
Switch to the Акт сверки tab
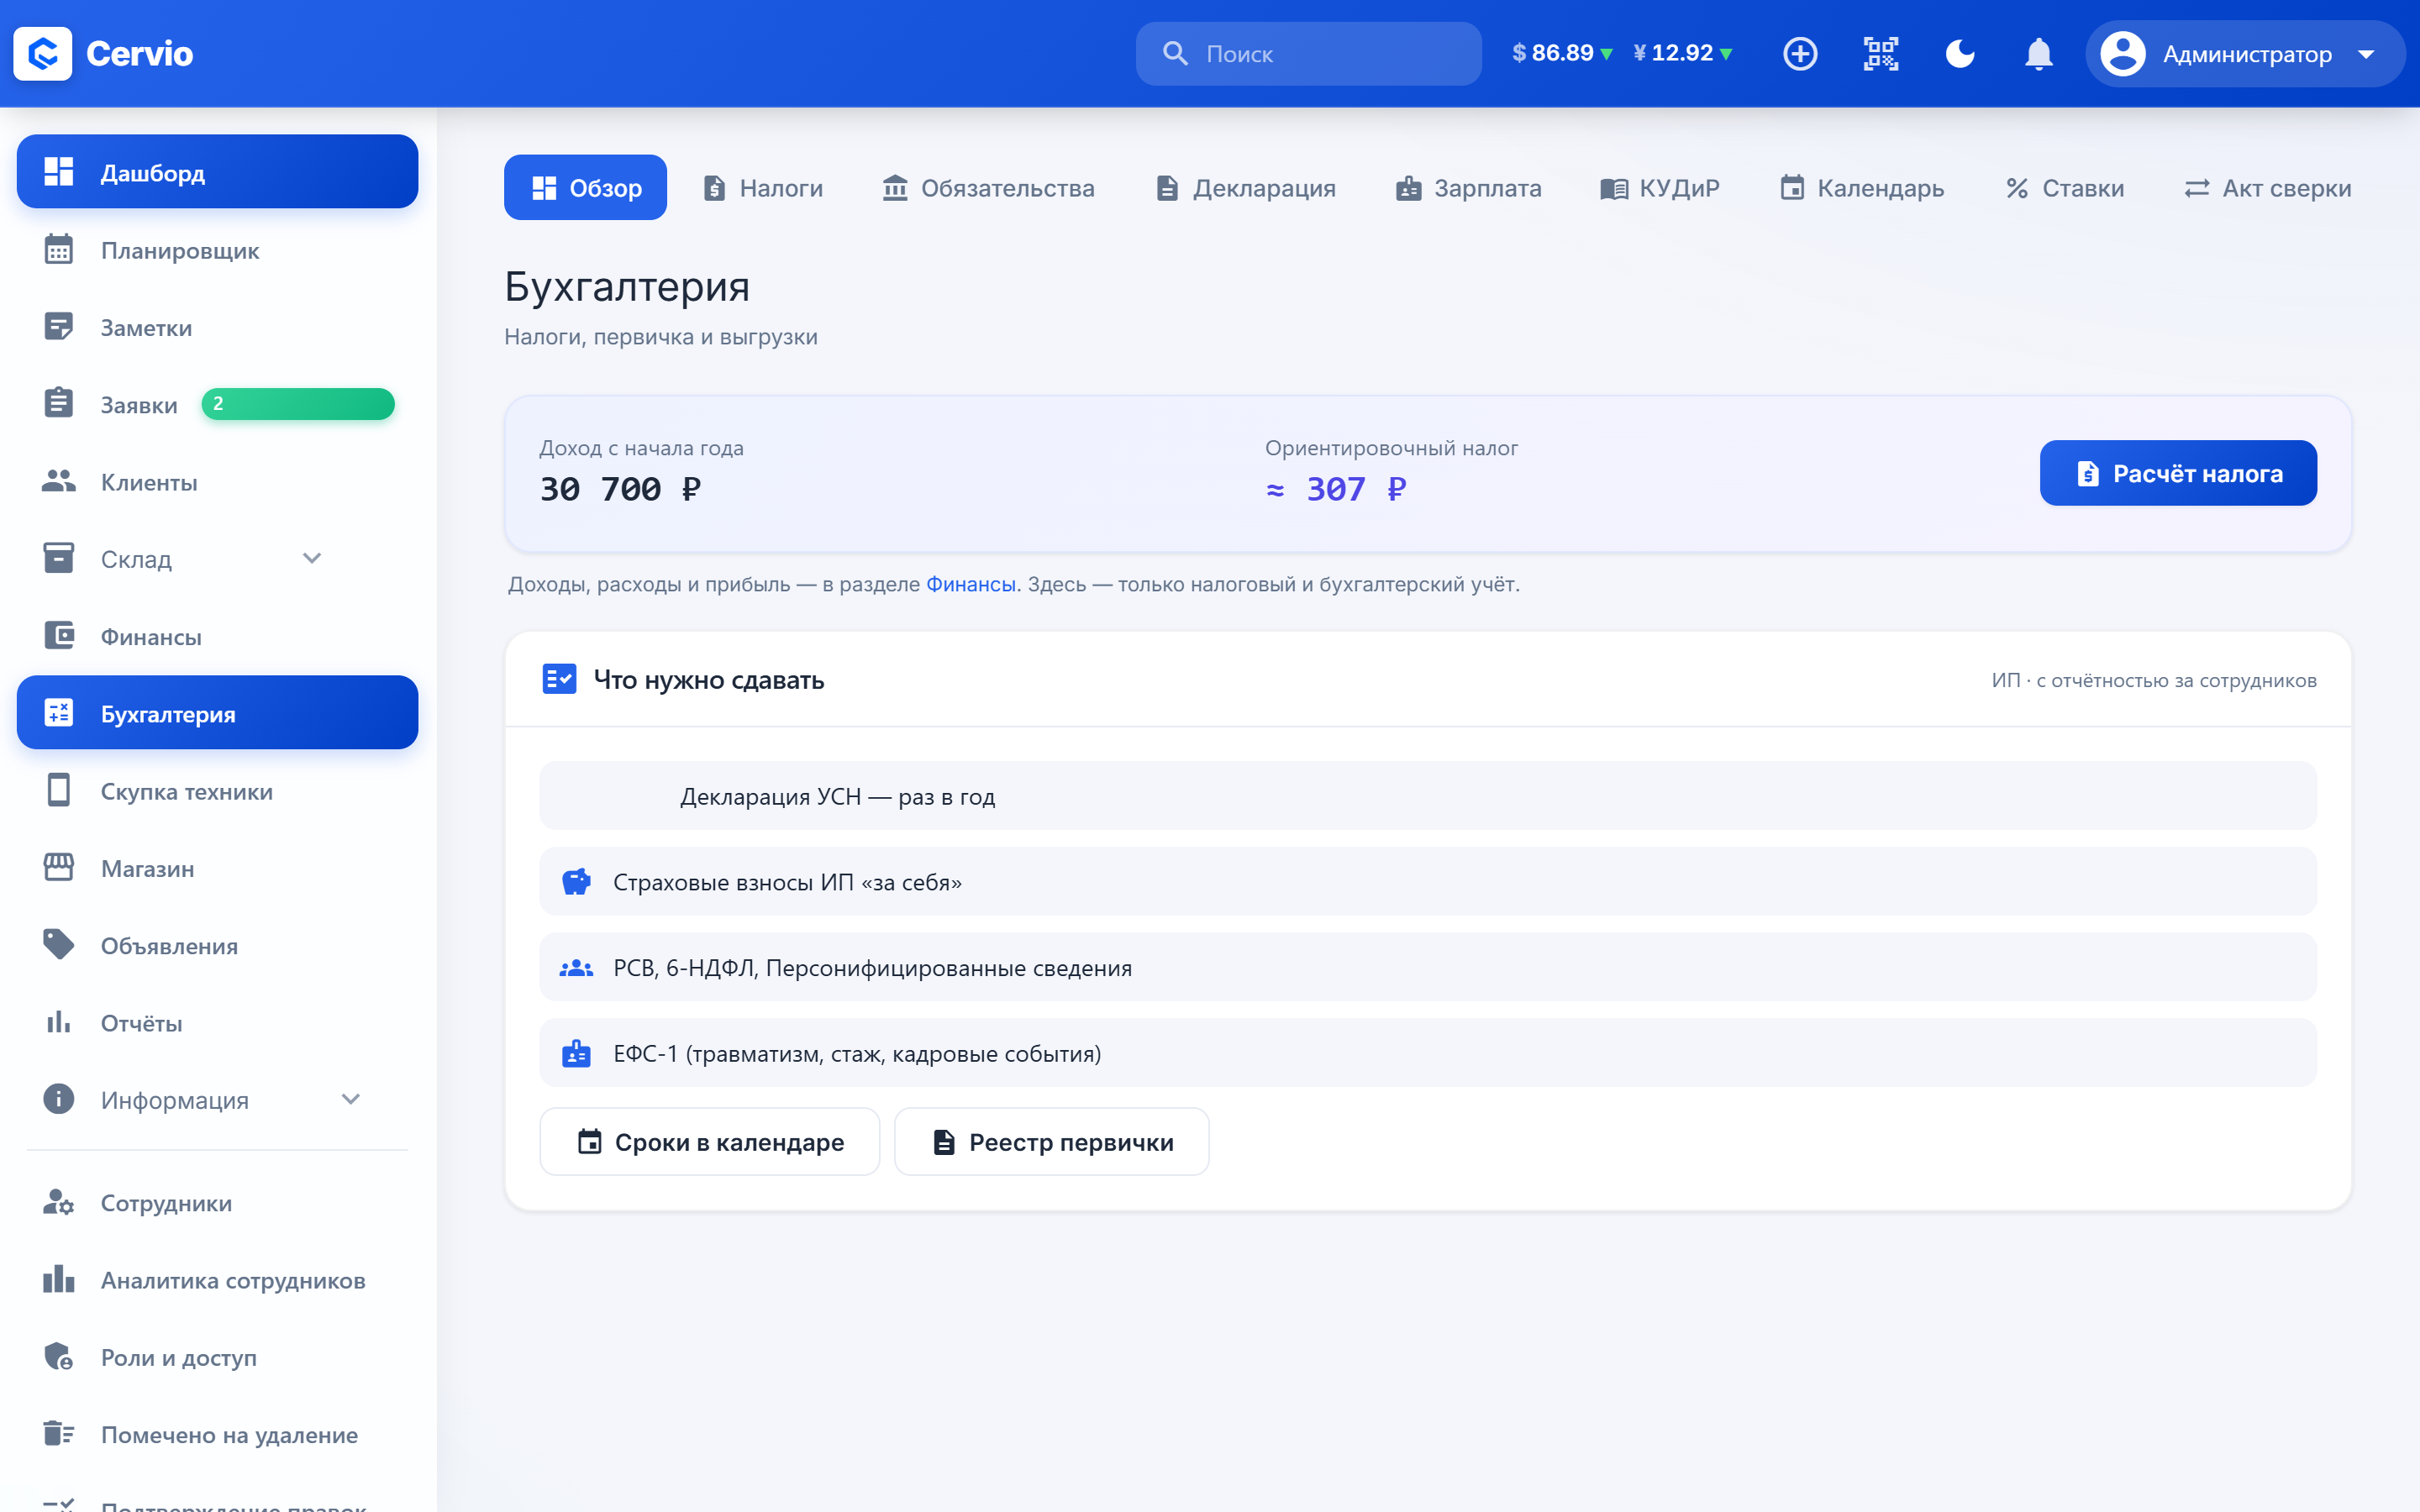tap(2267, 188)
